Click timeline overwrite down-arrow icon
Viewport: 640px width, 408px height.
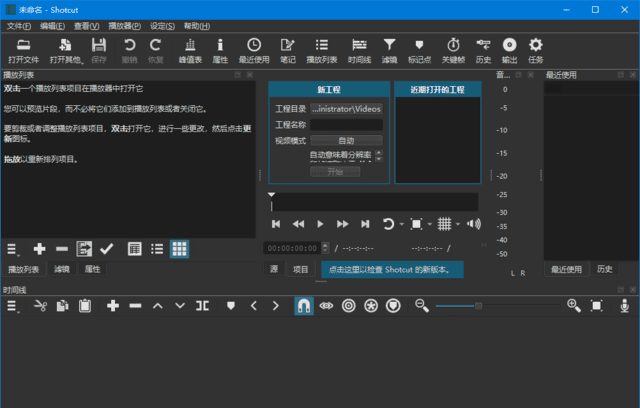180,306
